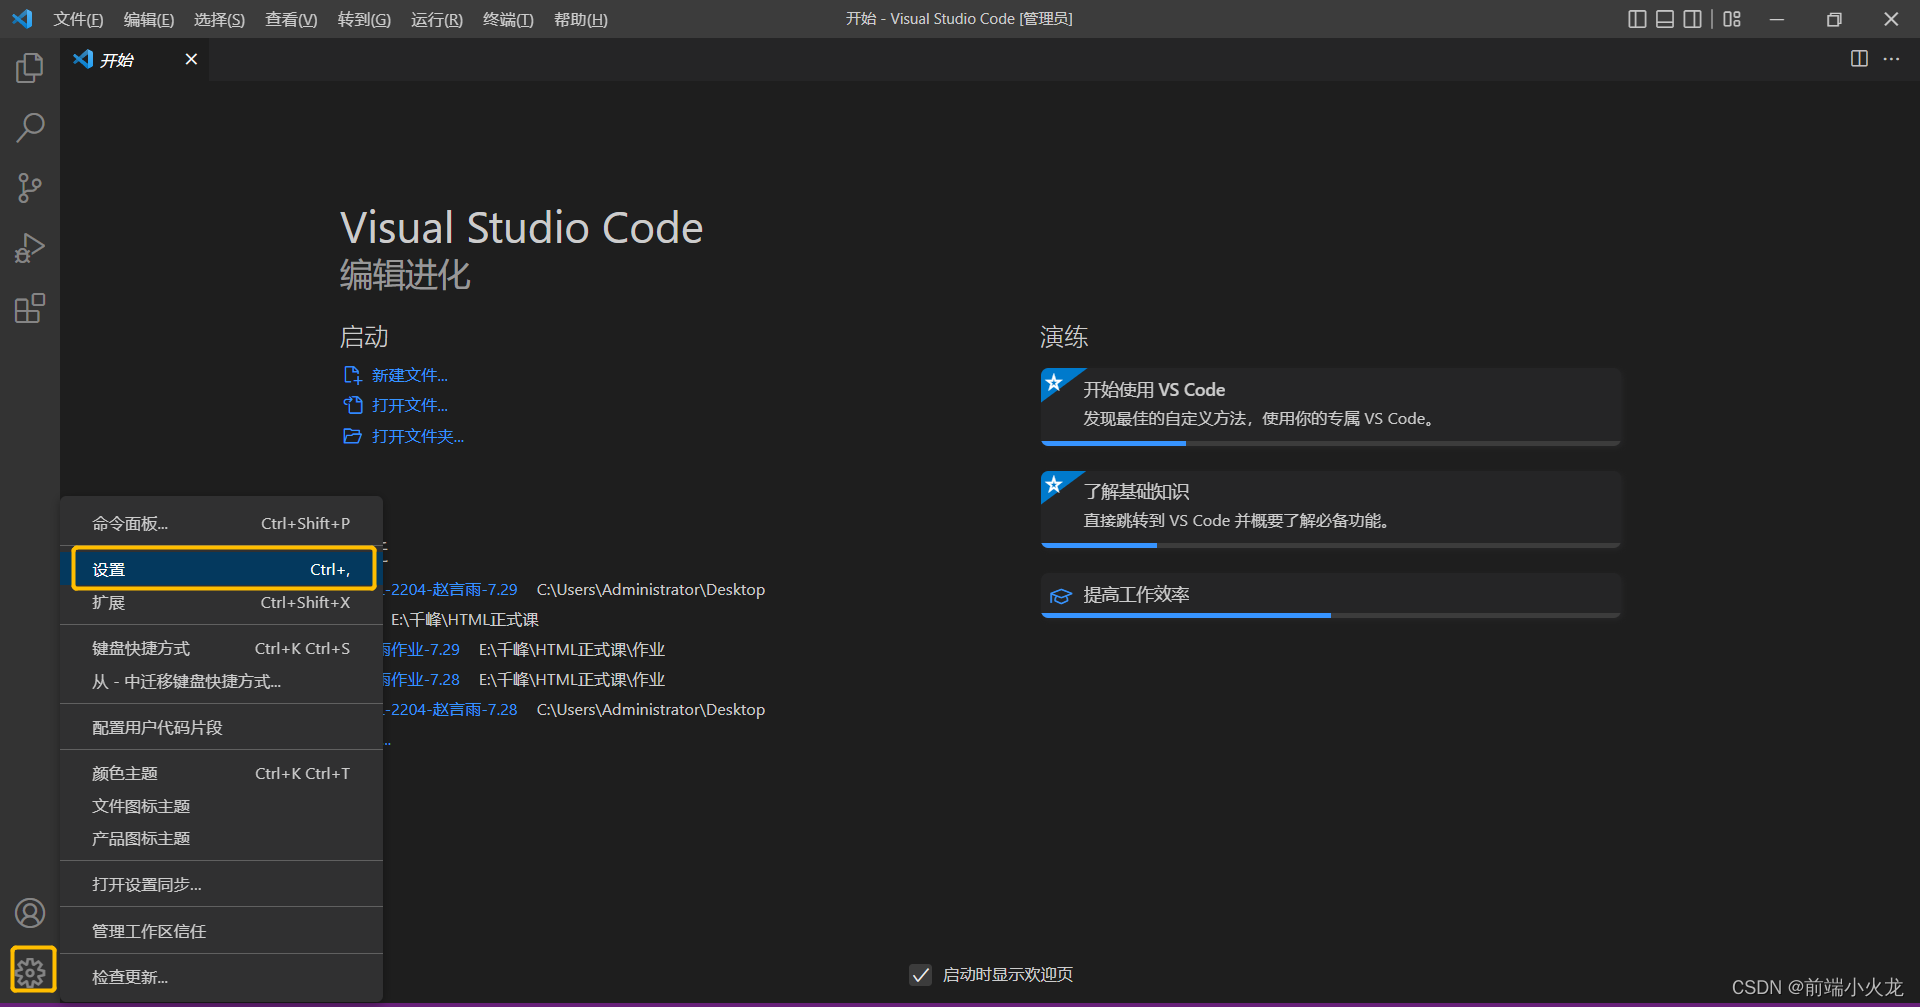Click progress bar under 开始使用 VS Code
1920x1007 pixels.
pyautogui.click(x=1330, y=443)
